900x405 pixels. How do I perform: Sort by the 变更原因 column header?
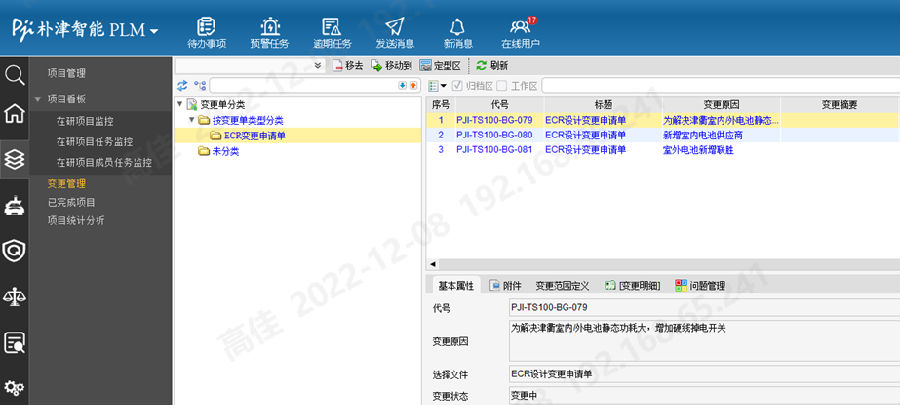[721, 105]
